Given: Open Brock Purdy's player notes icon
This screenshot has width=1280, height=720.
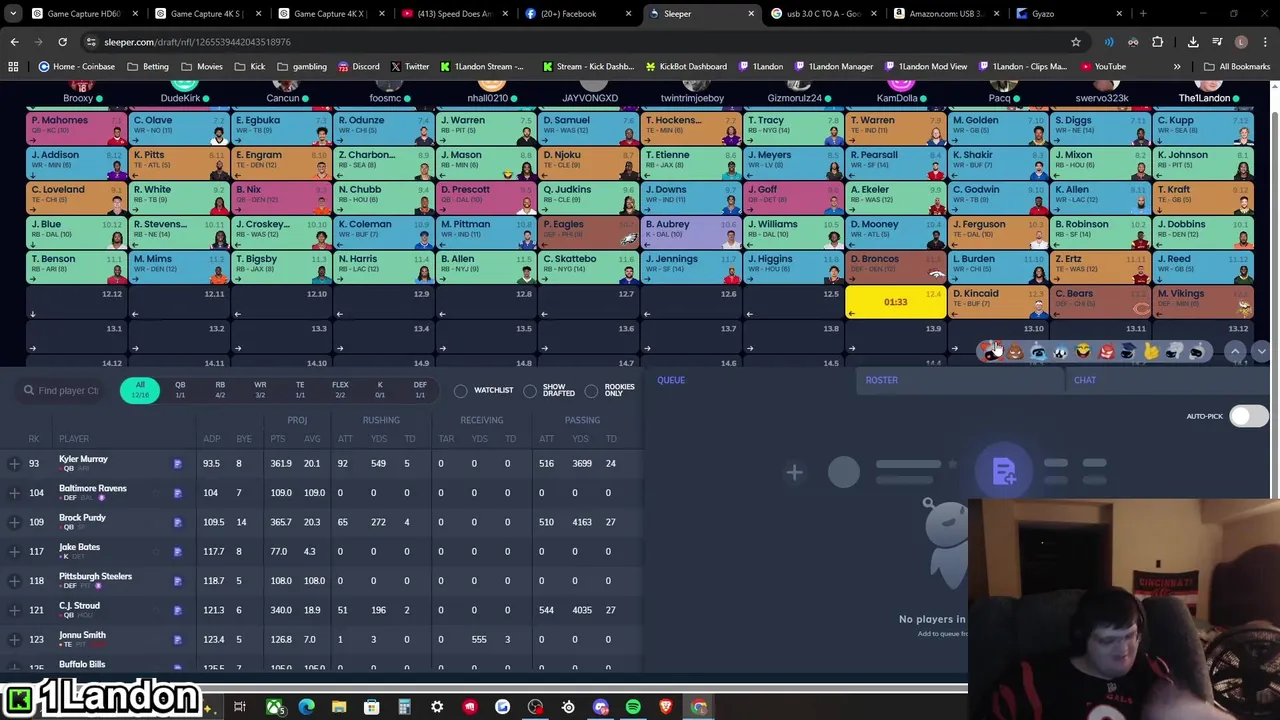Looking at the screenshot, I should click(177, 522).
